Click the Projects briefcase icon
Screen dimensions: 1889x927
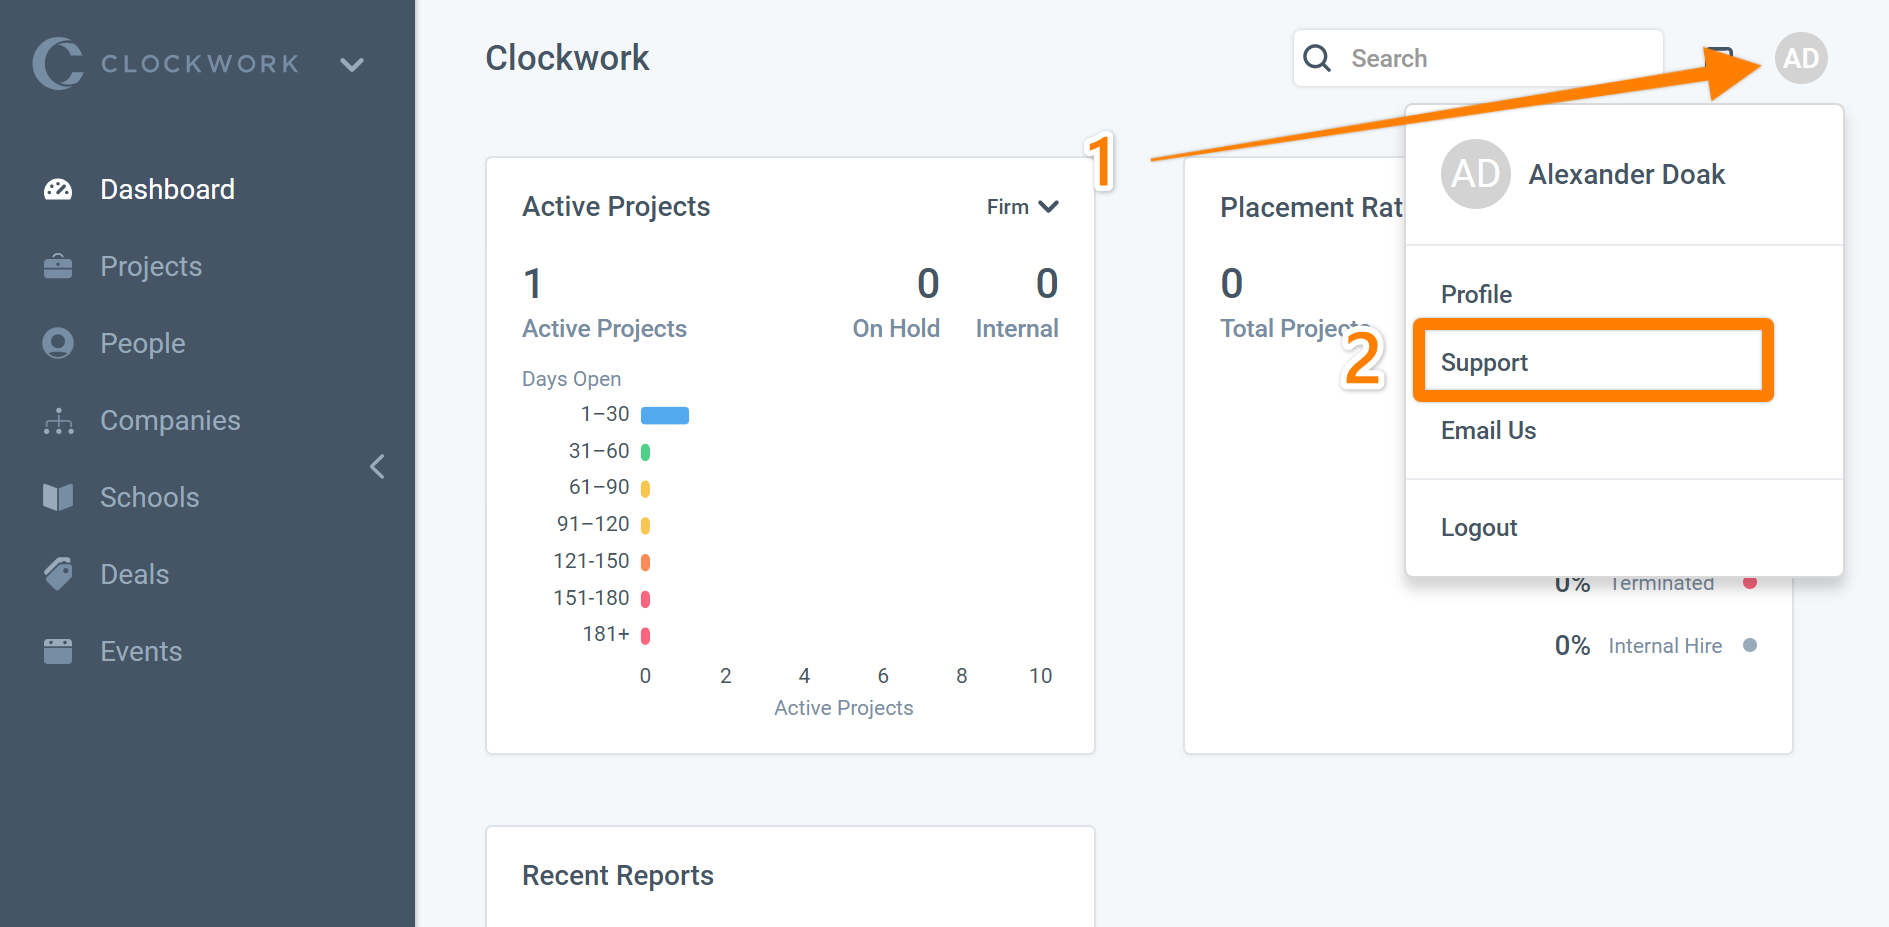point(58,266)
